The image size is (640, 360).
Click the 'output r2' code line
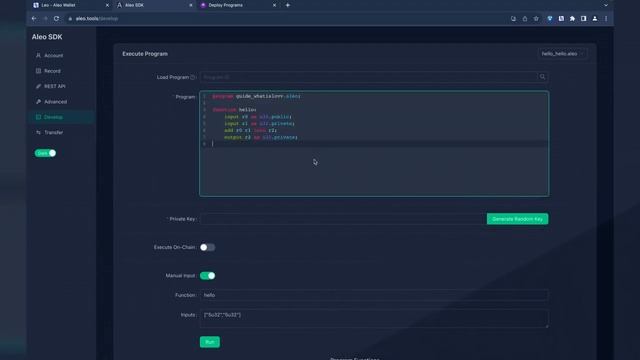[x=260, y=138]
